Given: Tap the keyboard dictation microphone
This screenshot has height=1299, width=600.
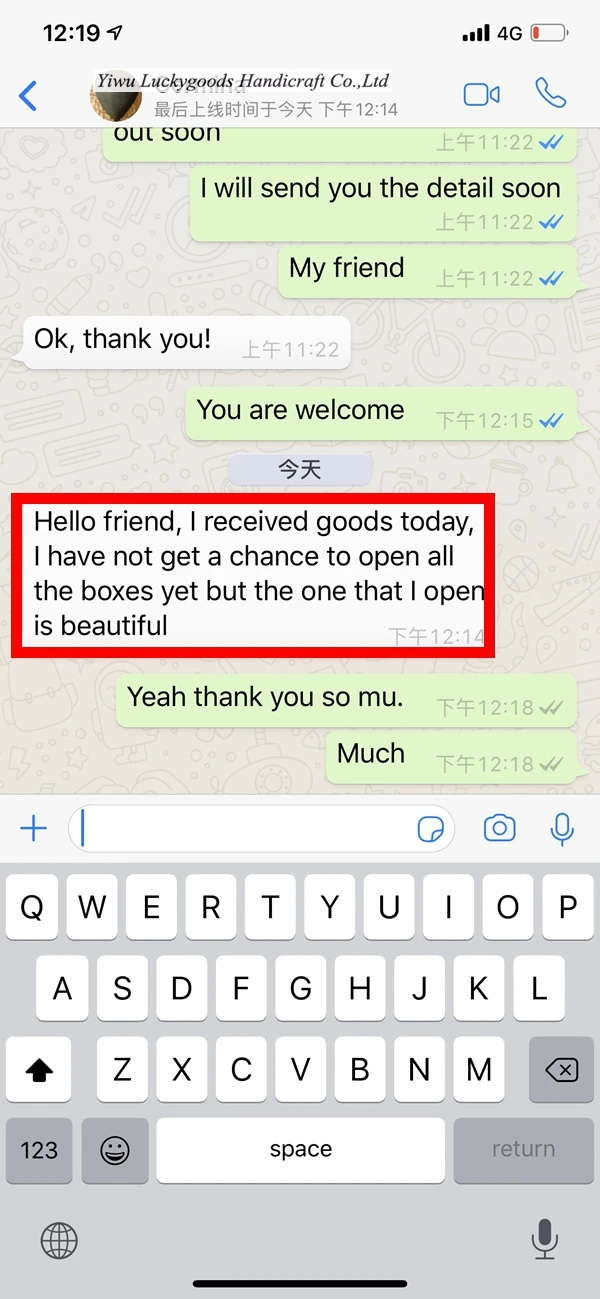Looking at the screenshot, I should click(544, 1240).
